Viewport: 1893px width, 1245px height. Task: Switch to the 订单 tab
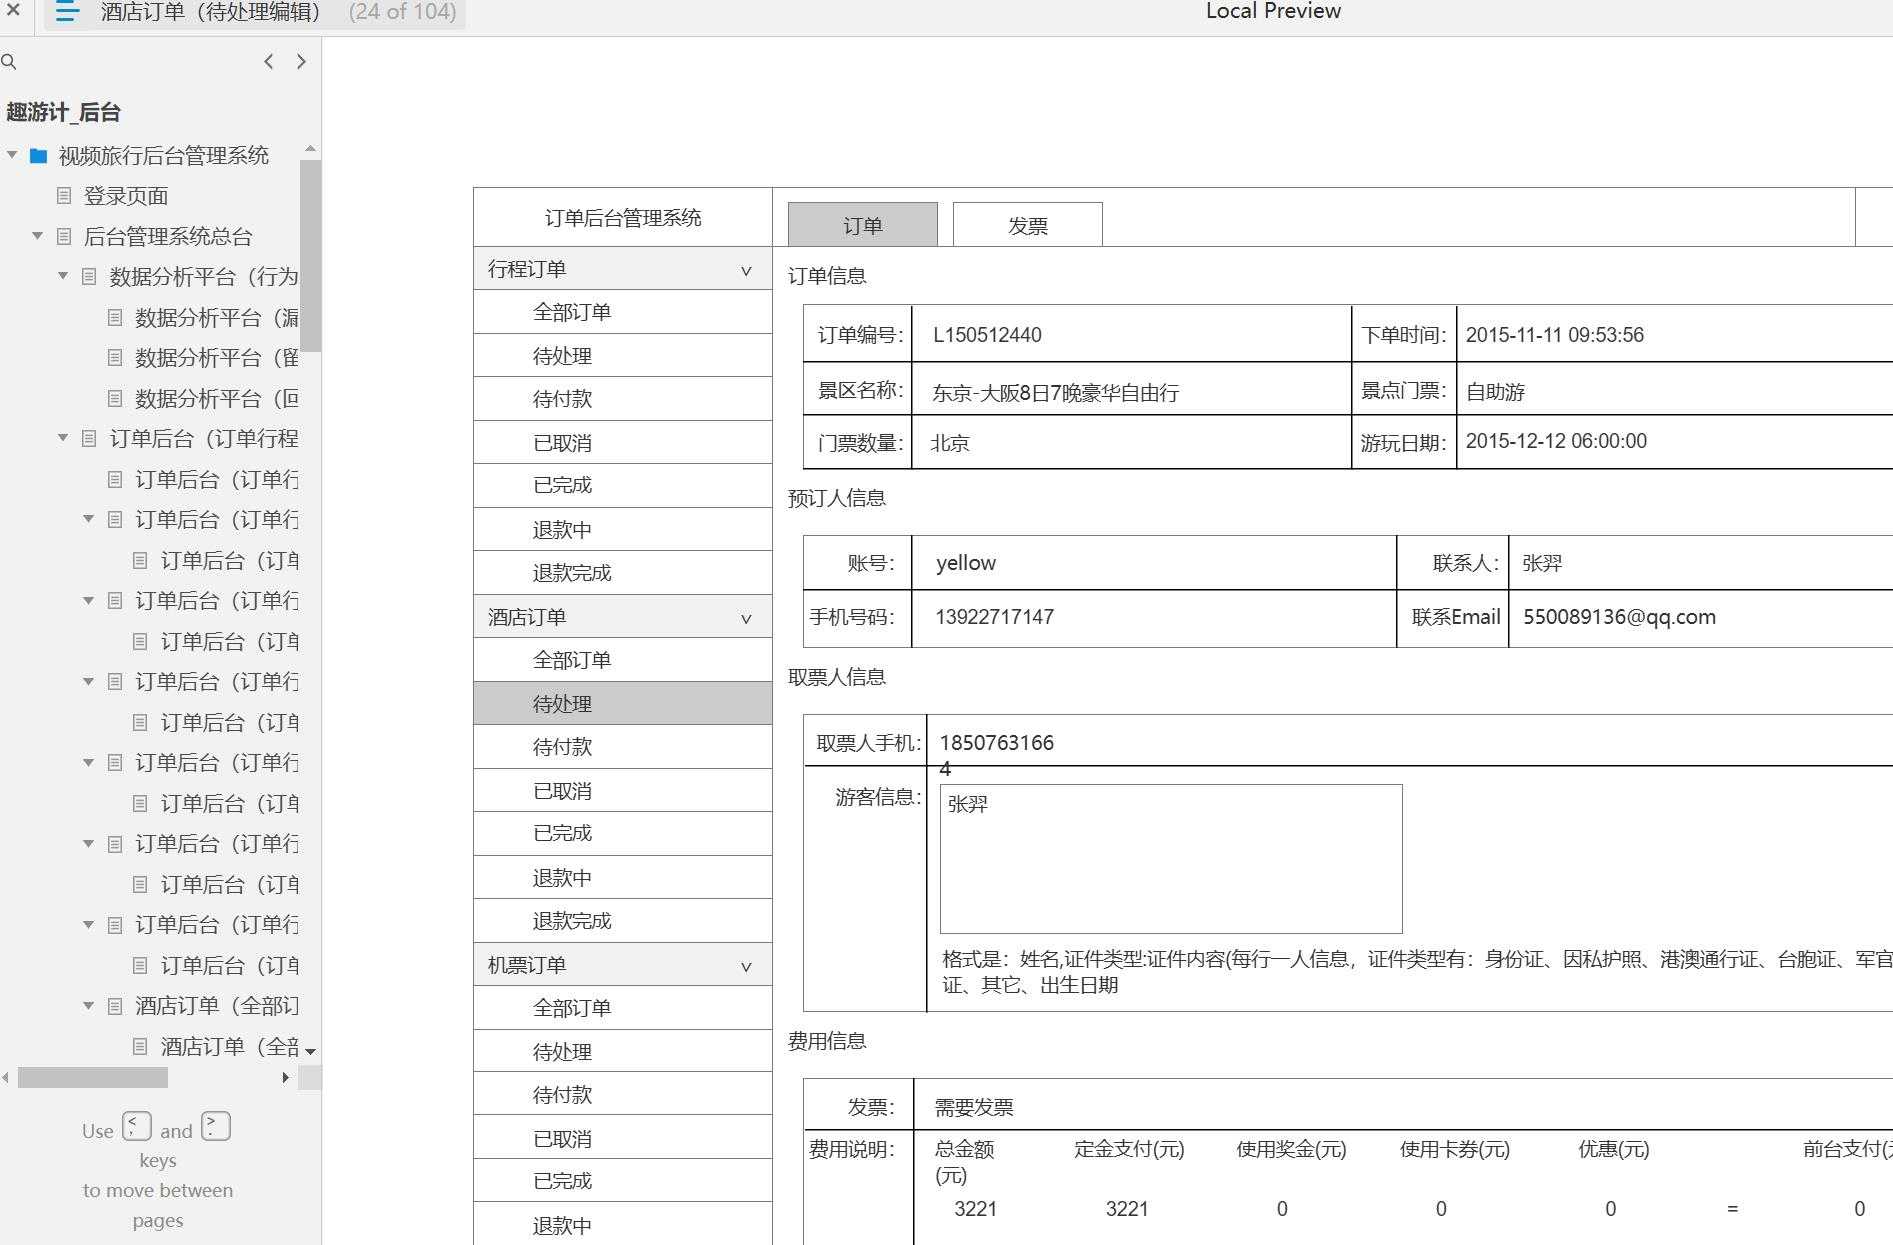coord(862,224)
